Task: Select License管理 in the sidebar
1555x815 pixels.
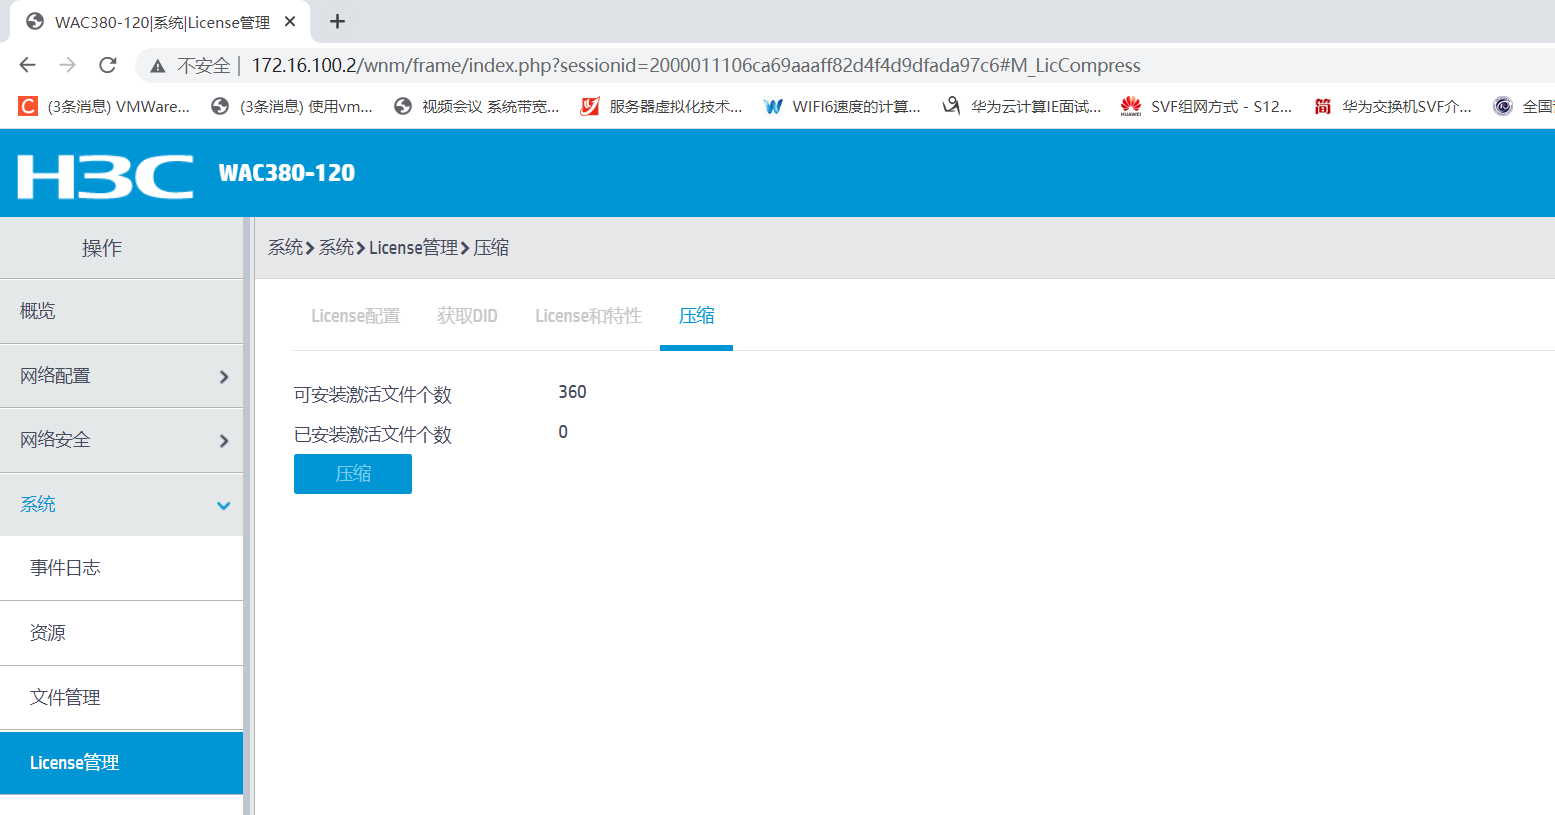Action: click(121, 763)
